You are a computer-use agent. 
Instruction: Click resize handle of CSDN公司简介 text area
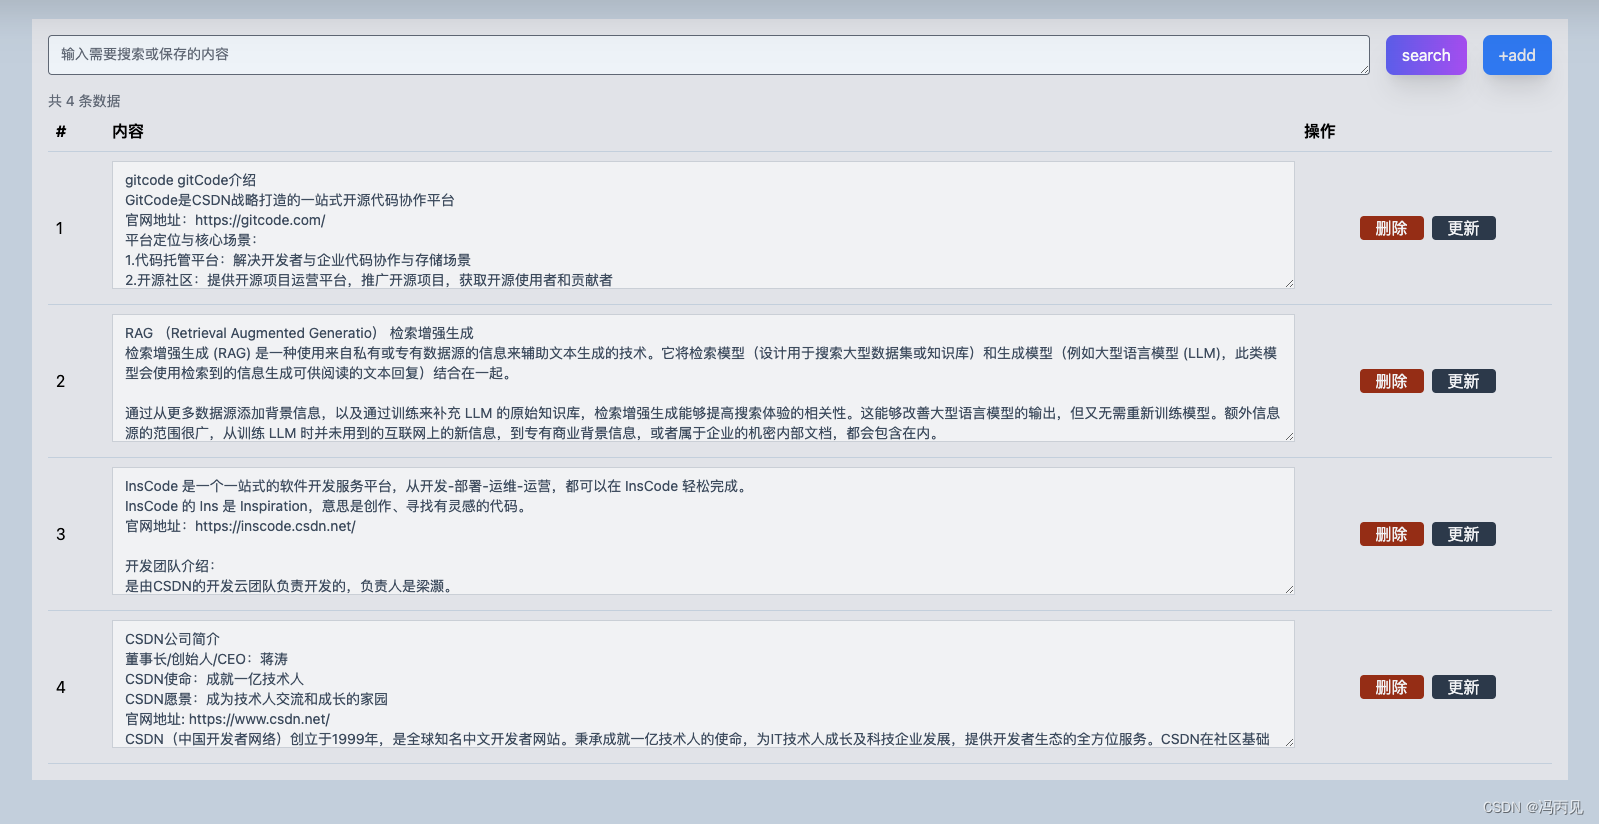tap(1289, 742)
